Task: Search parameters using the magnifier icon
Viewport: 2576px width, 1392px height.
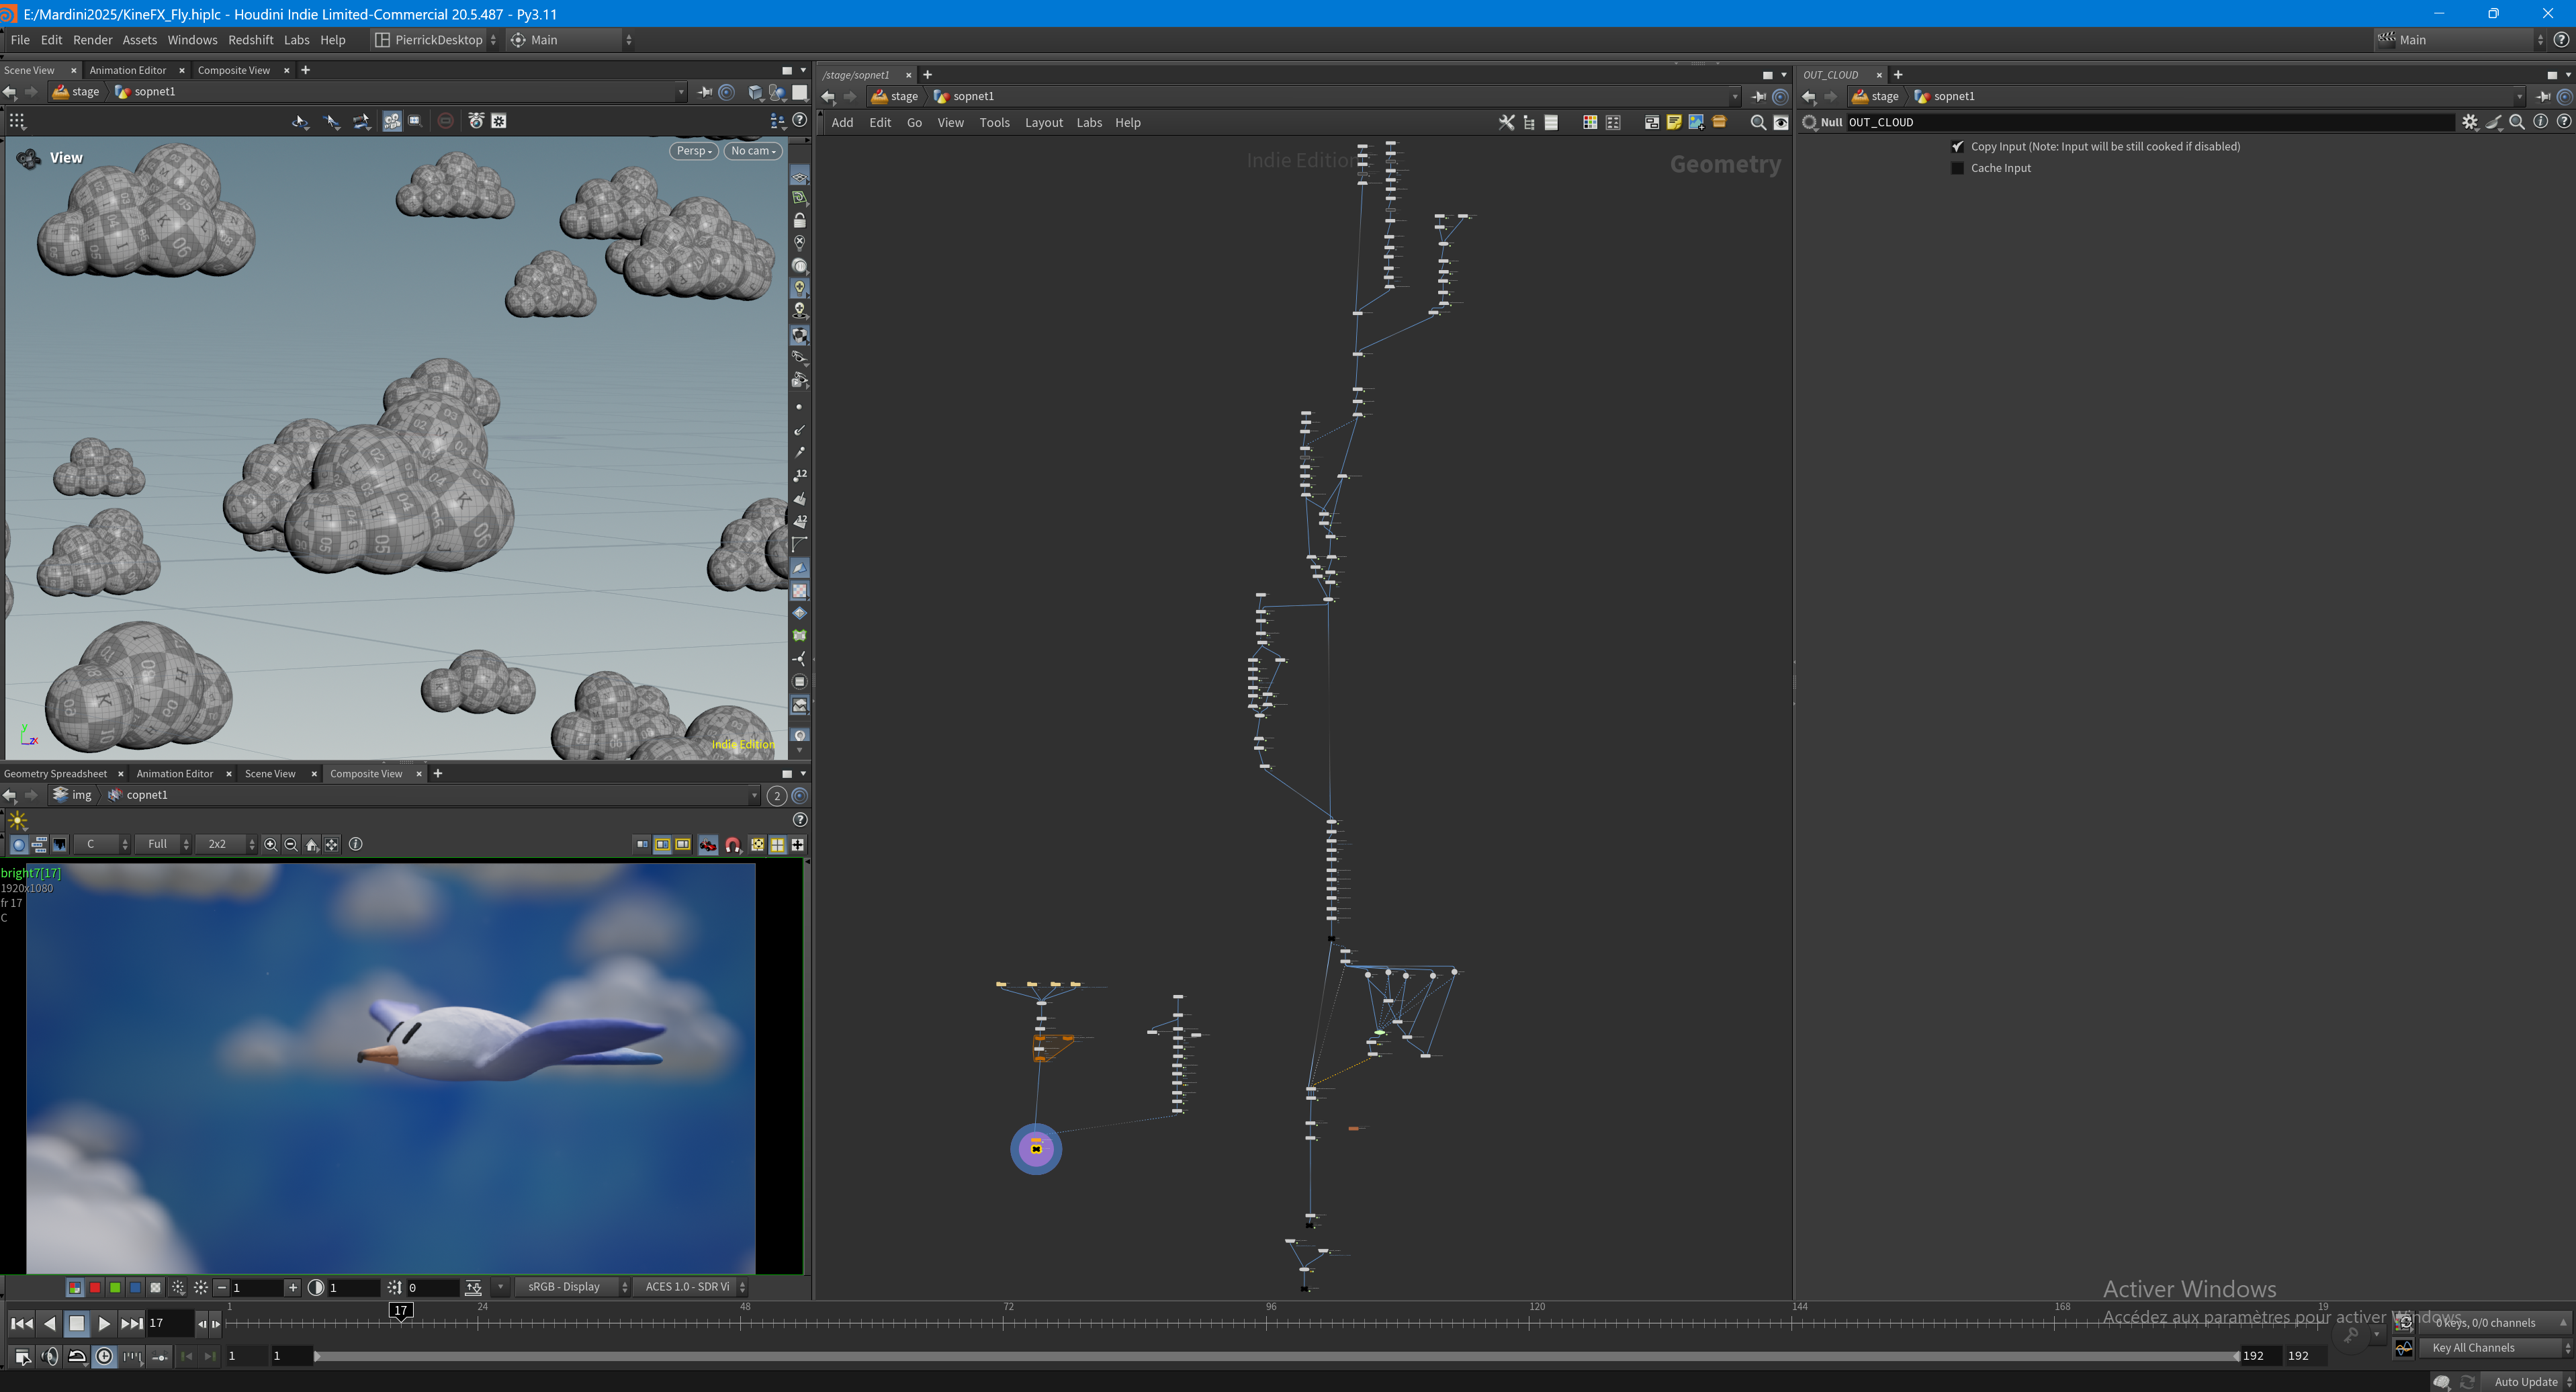Action: pyautogui.click(x=2517, y=122)
